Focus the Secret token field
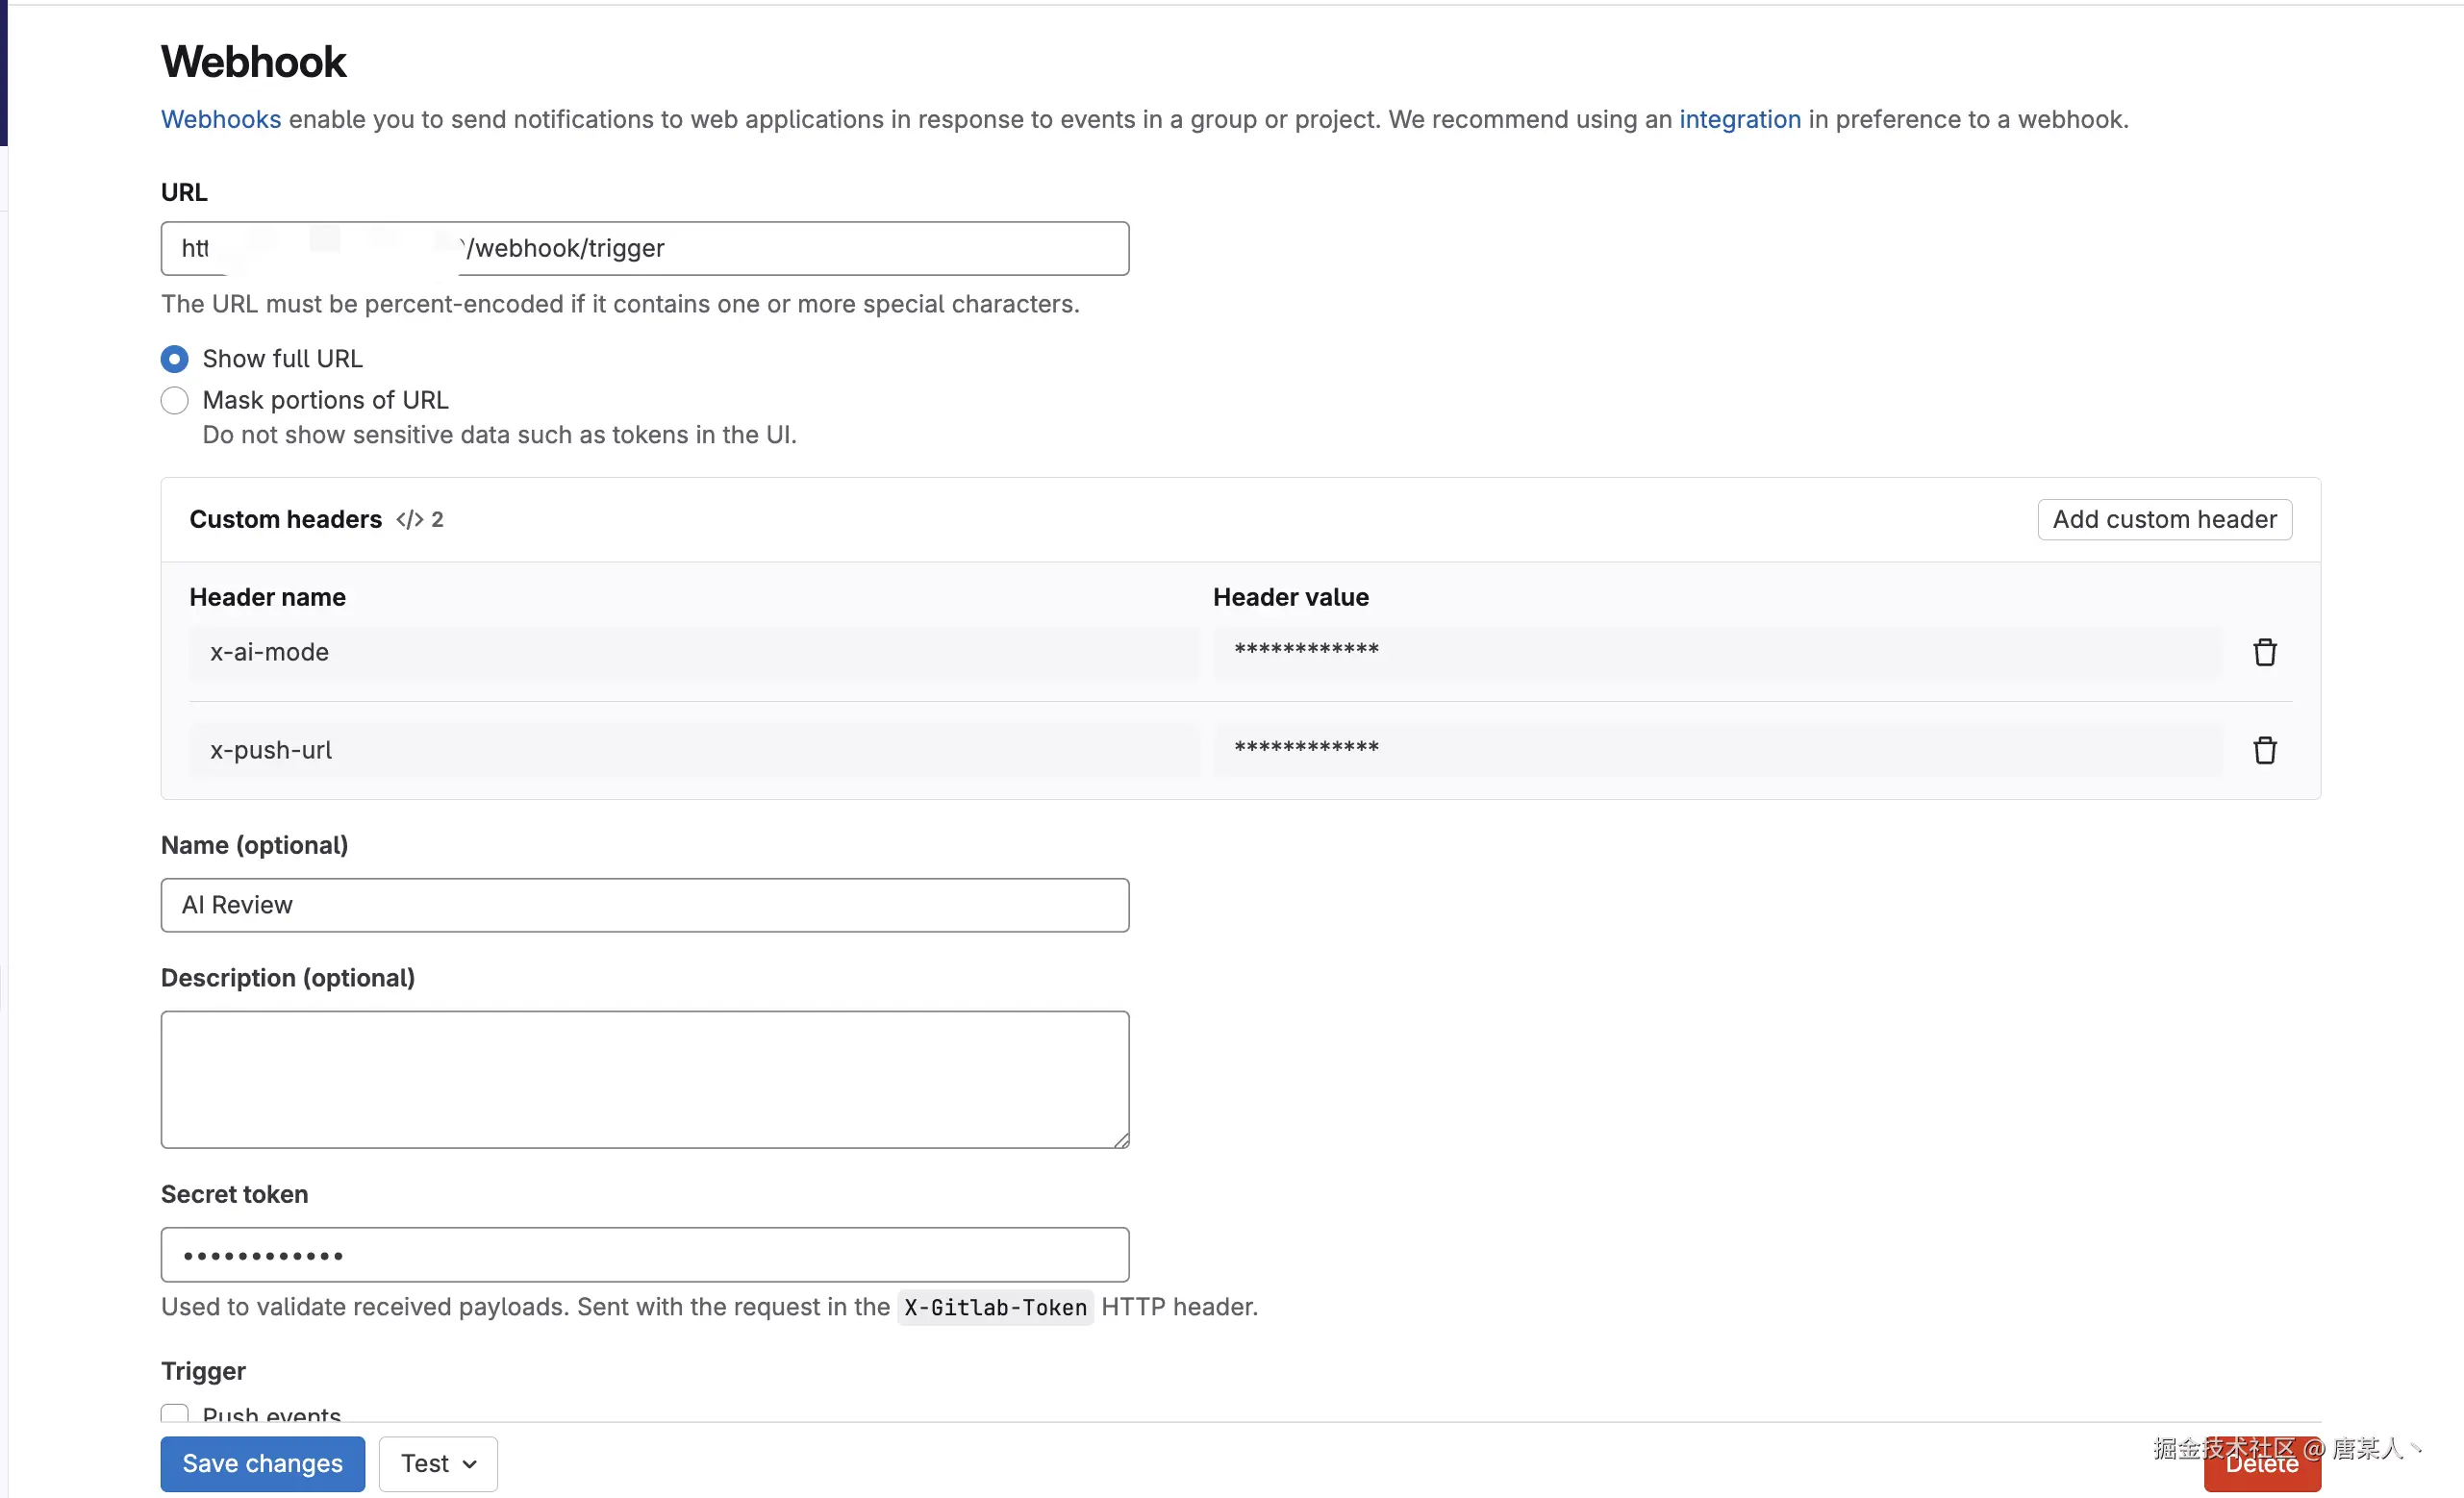 tap(645, 1254)
